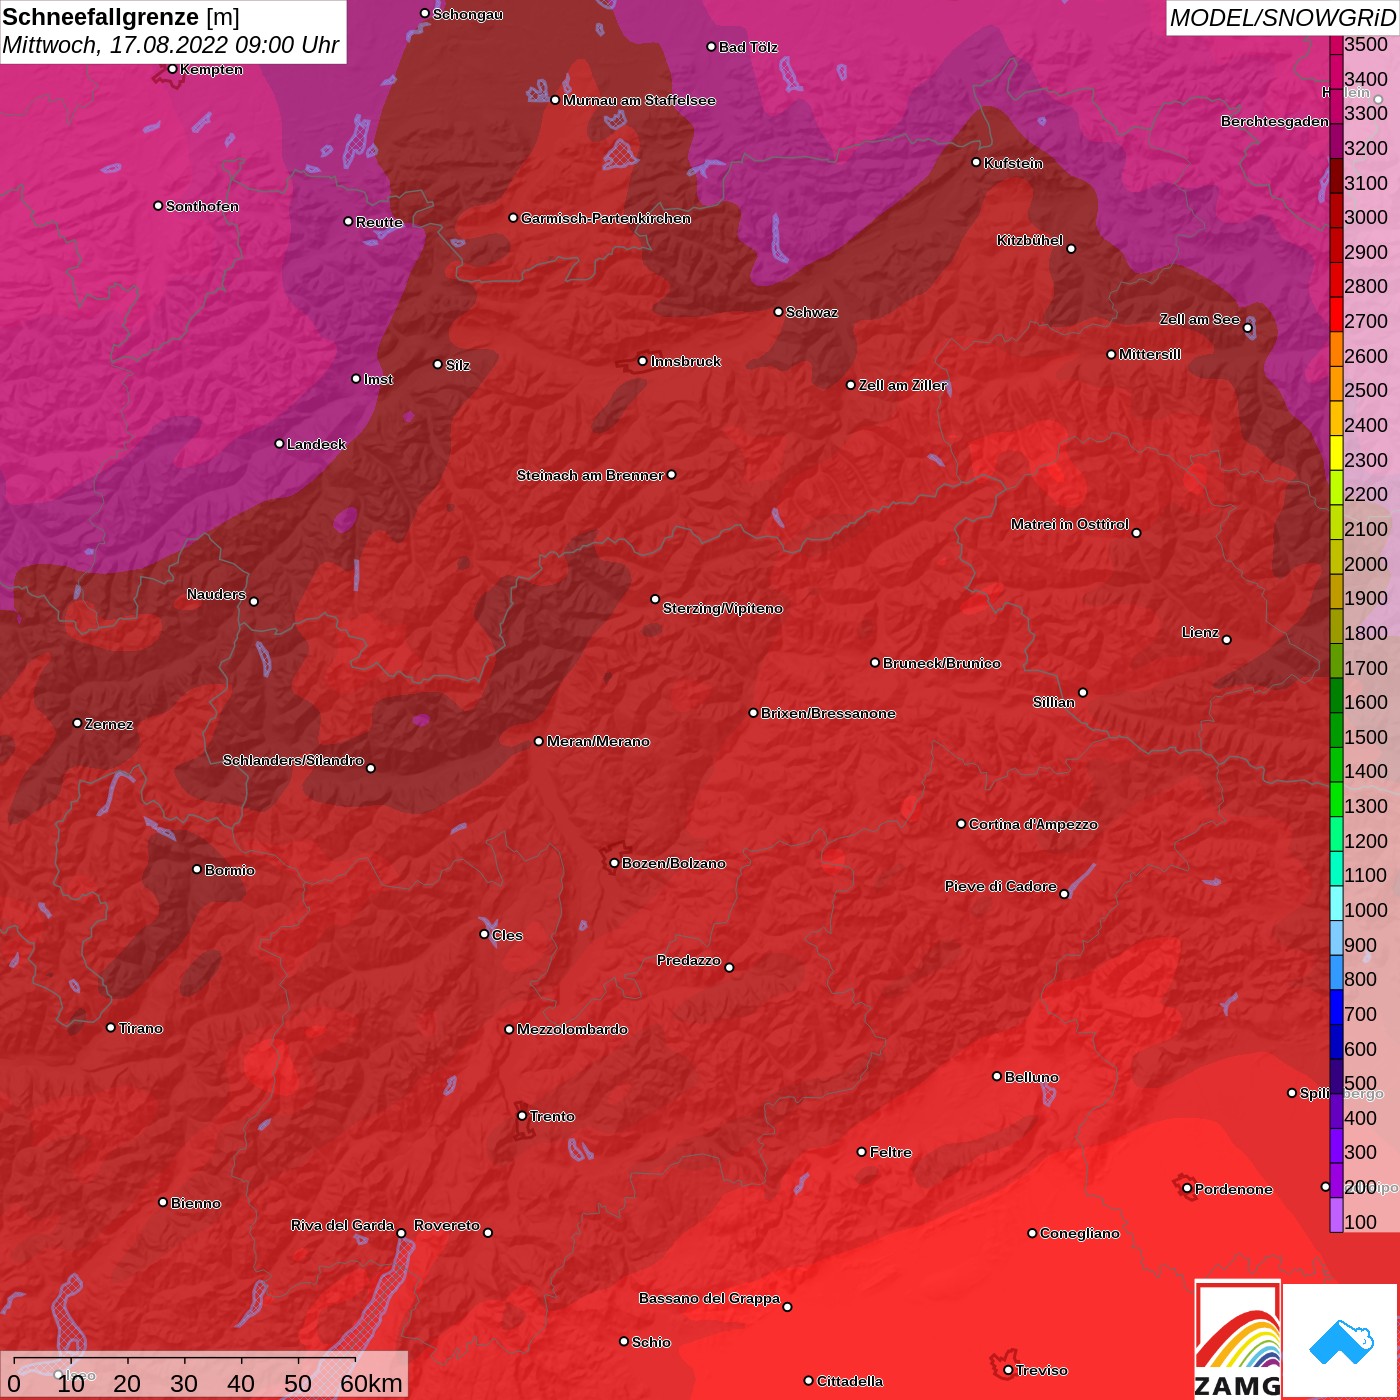Select the 2300 m yellow legend swatch
Screen dimensions: 1400x1400
[x=1336, y=452]
